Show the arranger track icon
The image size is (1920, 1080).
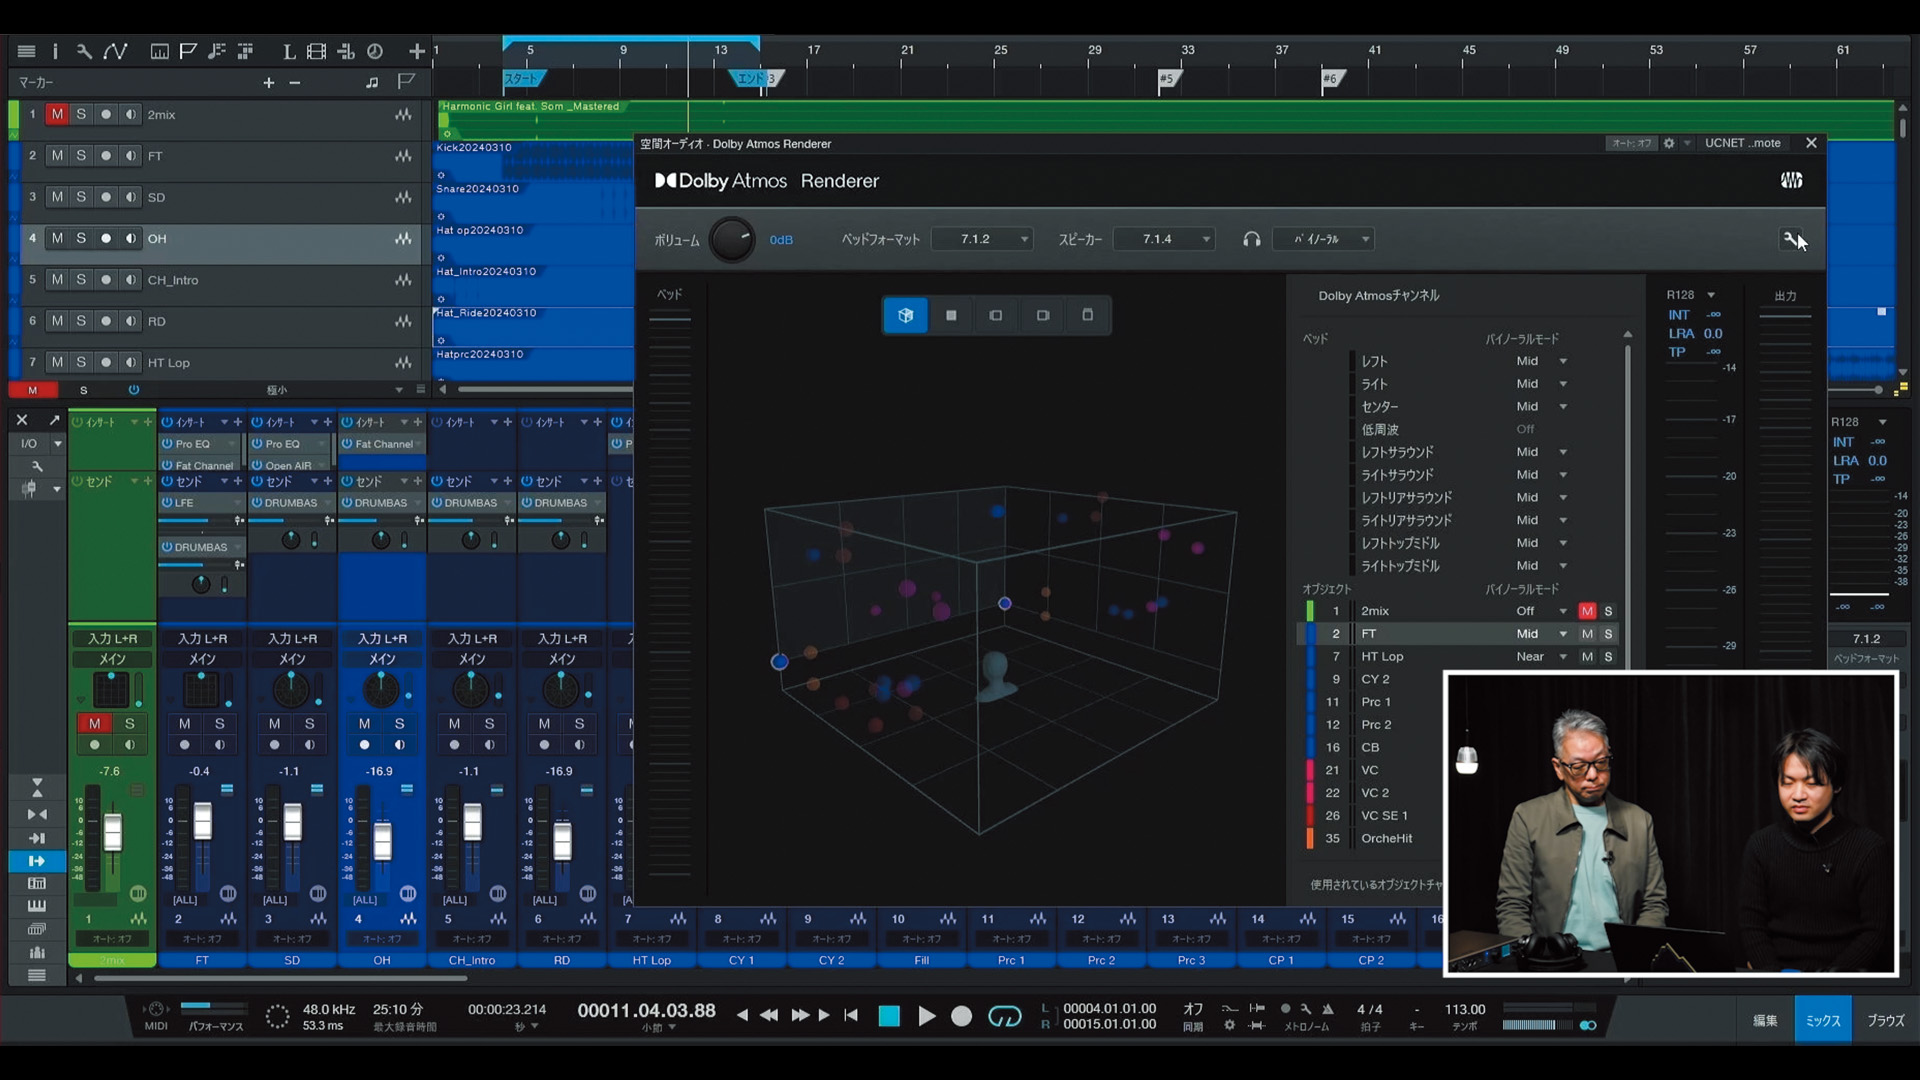point(246,51)
